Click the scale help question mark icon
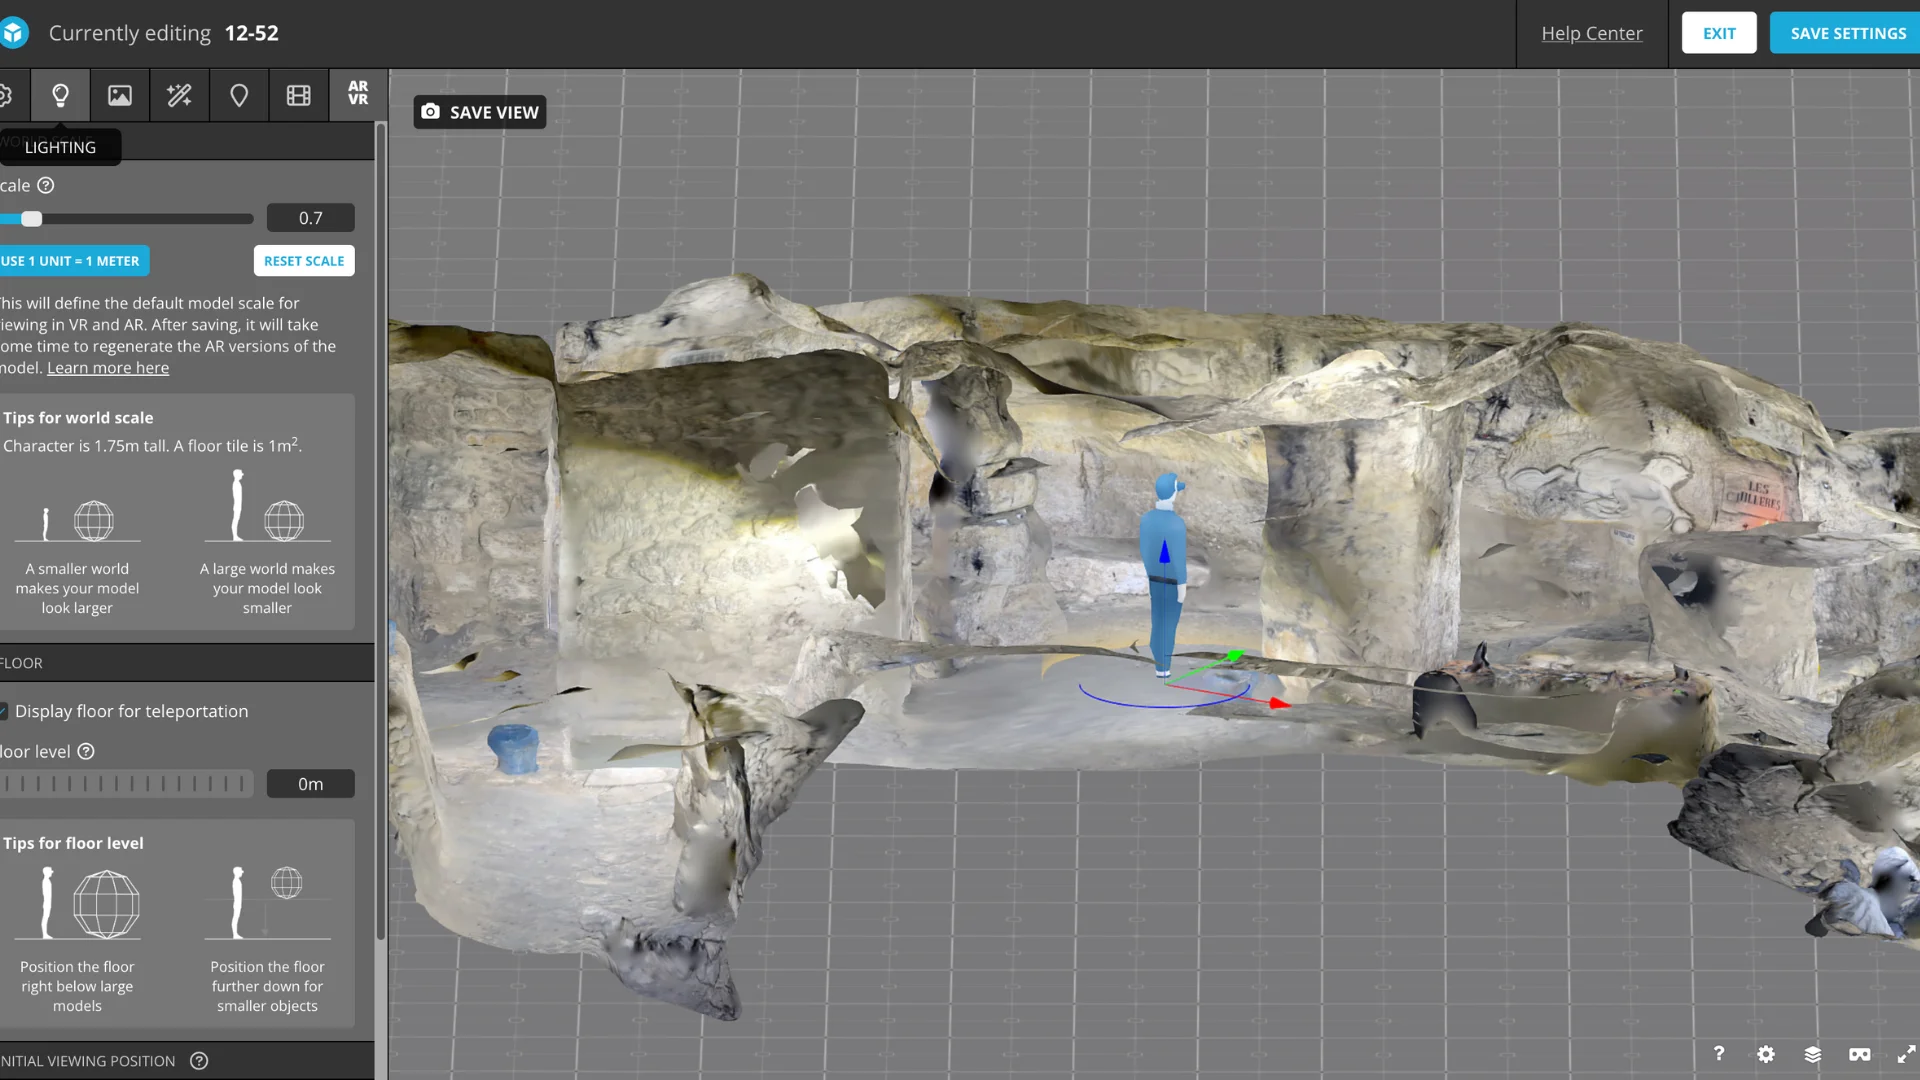The image size is (1920, 1080). click(x=46, y=185)
